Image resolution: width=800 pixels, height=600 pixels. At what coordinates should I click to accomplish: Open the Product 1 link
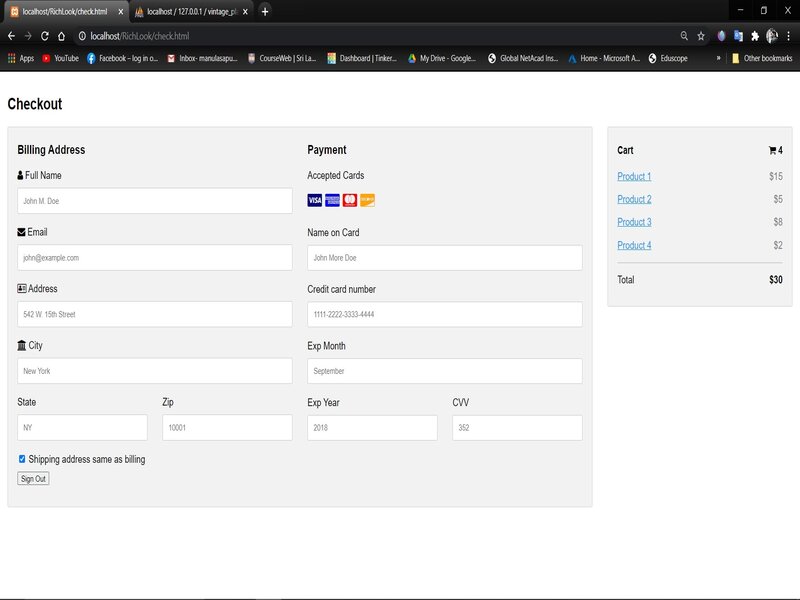(634, 177)
